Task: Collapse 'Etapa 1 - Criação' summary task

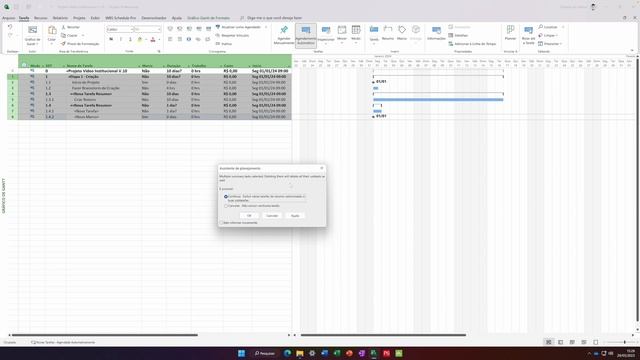Action: point(69,77)
